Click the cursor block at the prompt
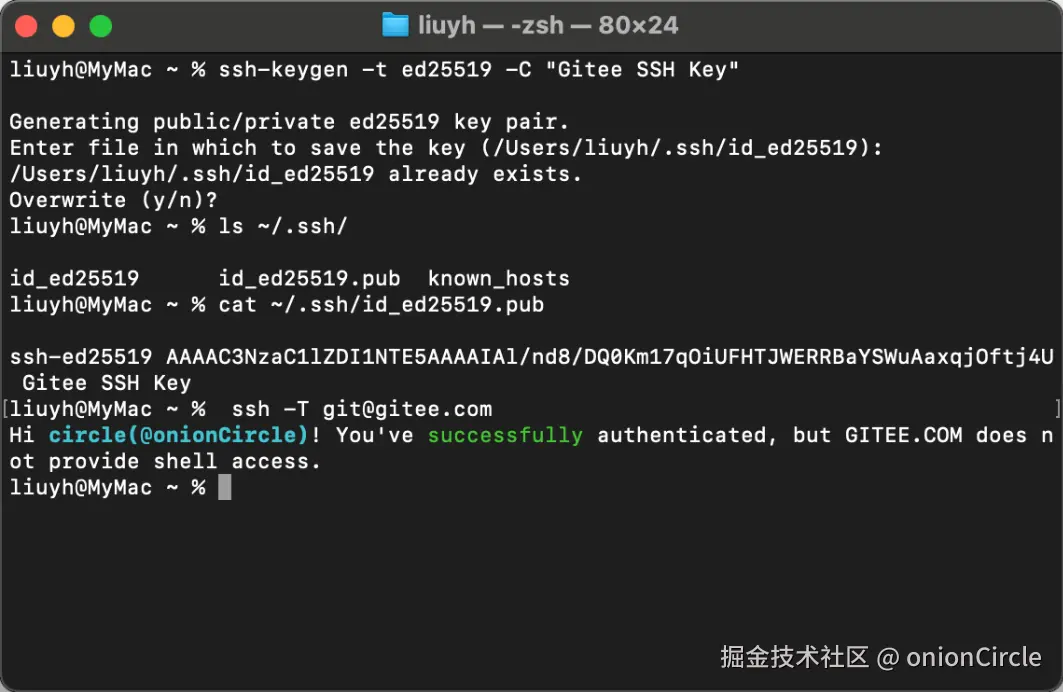The width and height of the screenshot is (1063, 692). click(x=224, y=487)
